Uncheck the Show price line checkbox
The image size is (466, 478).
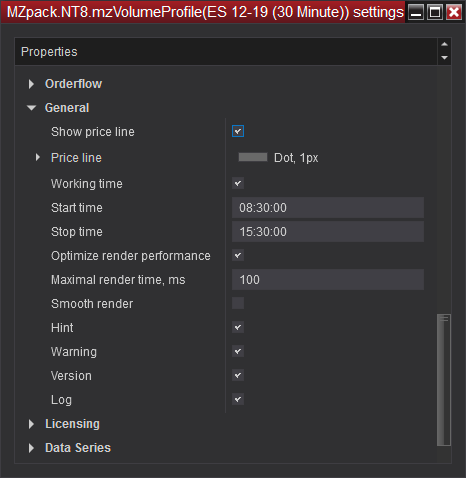(238, 131)
